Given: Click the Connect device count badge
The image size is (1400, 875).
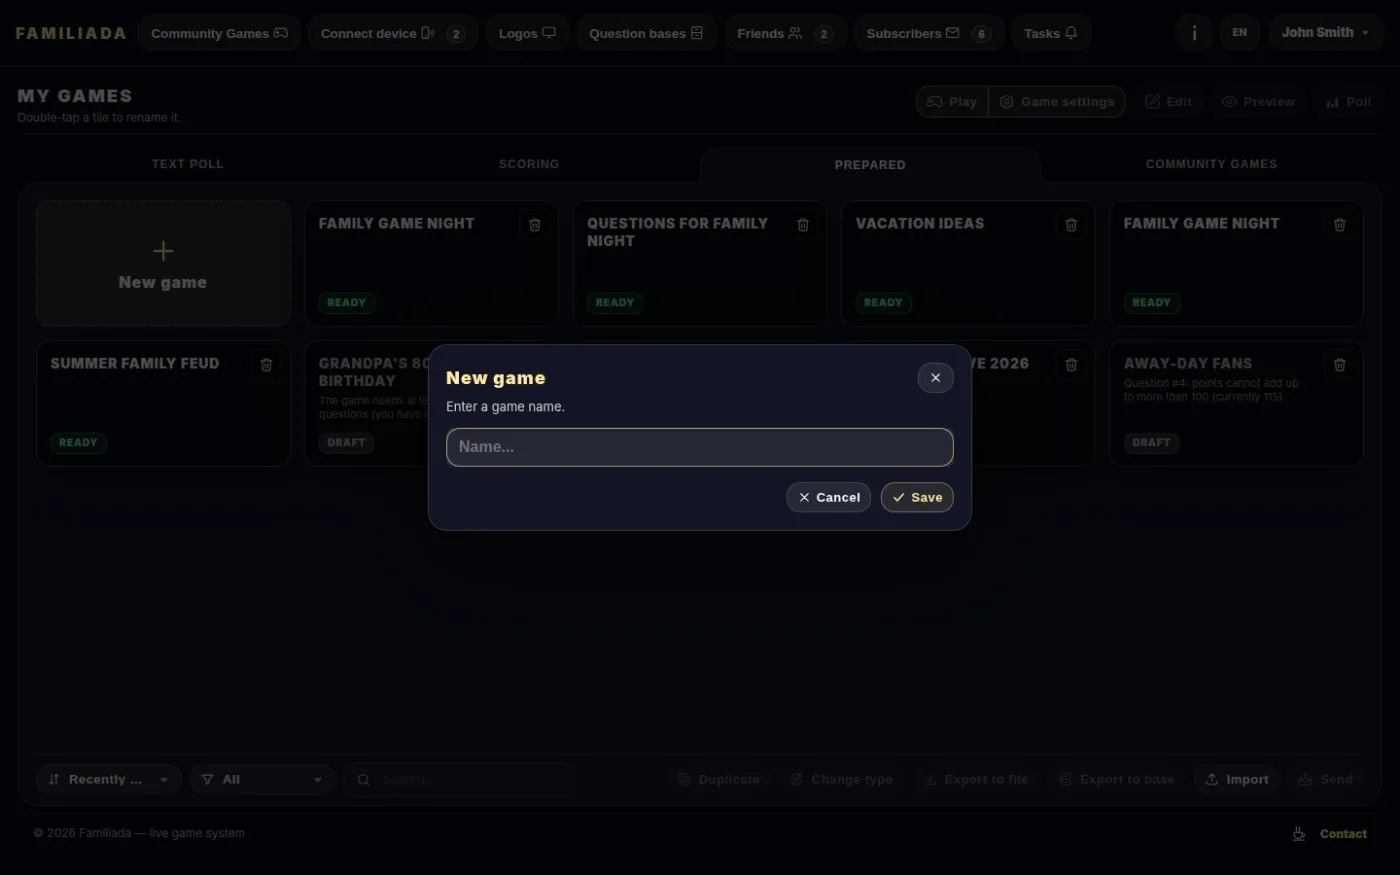Looking at the screenshot, I should click(x=456, y=34).
